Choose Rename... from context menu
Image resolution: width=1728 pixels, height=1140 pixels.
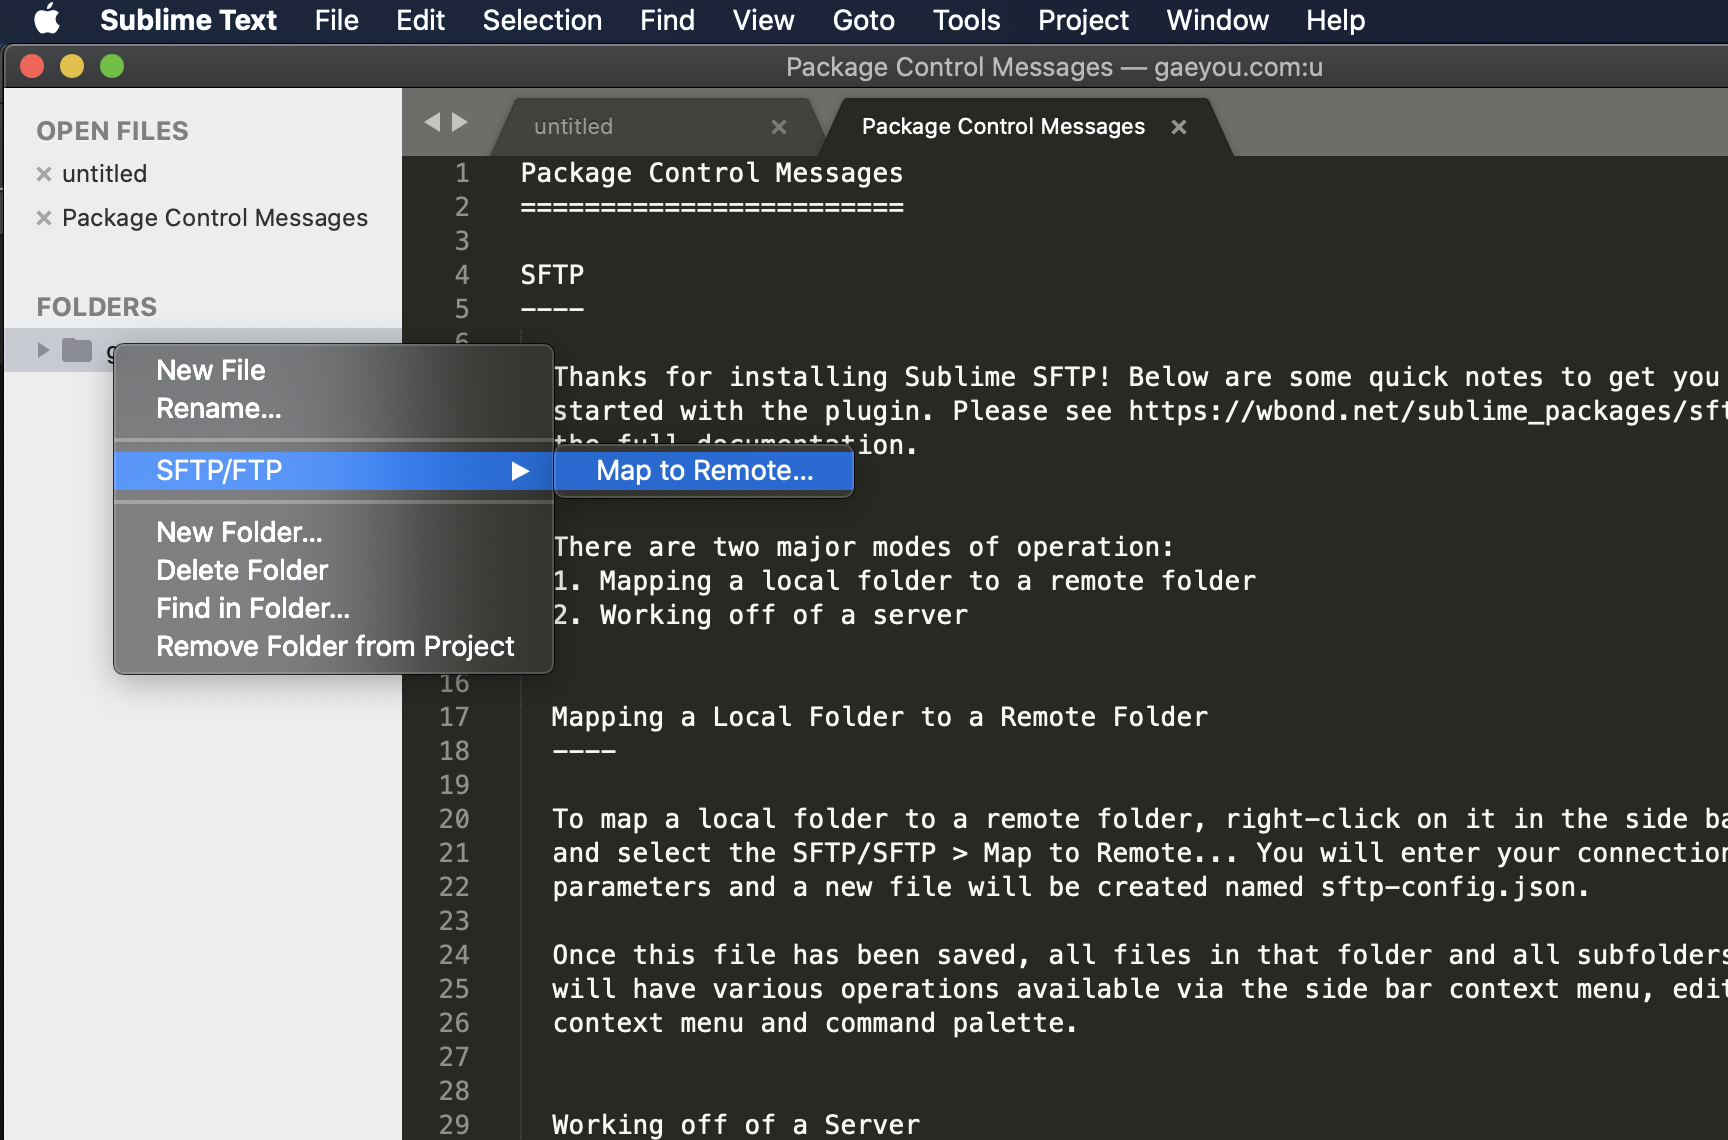coord(333,409)
